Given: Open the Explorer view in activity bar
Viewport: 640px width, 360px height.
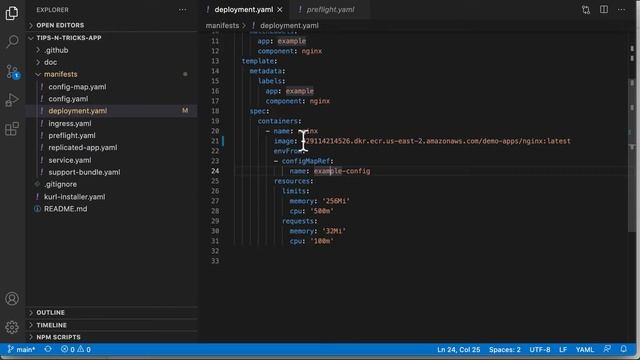Looking at the screenshot, I should [x=12, y=13].
